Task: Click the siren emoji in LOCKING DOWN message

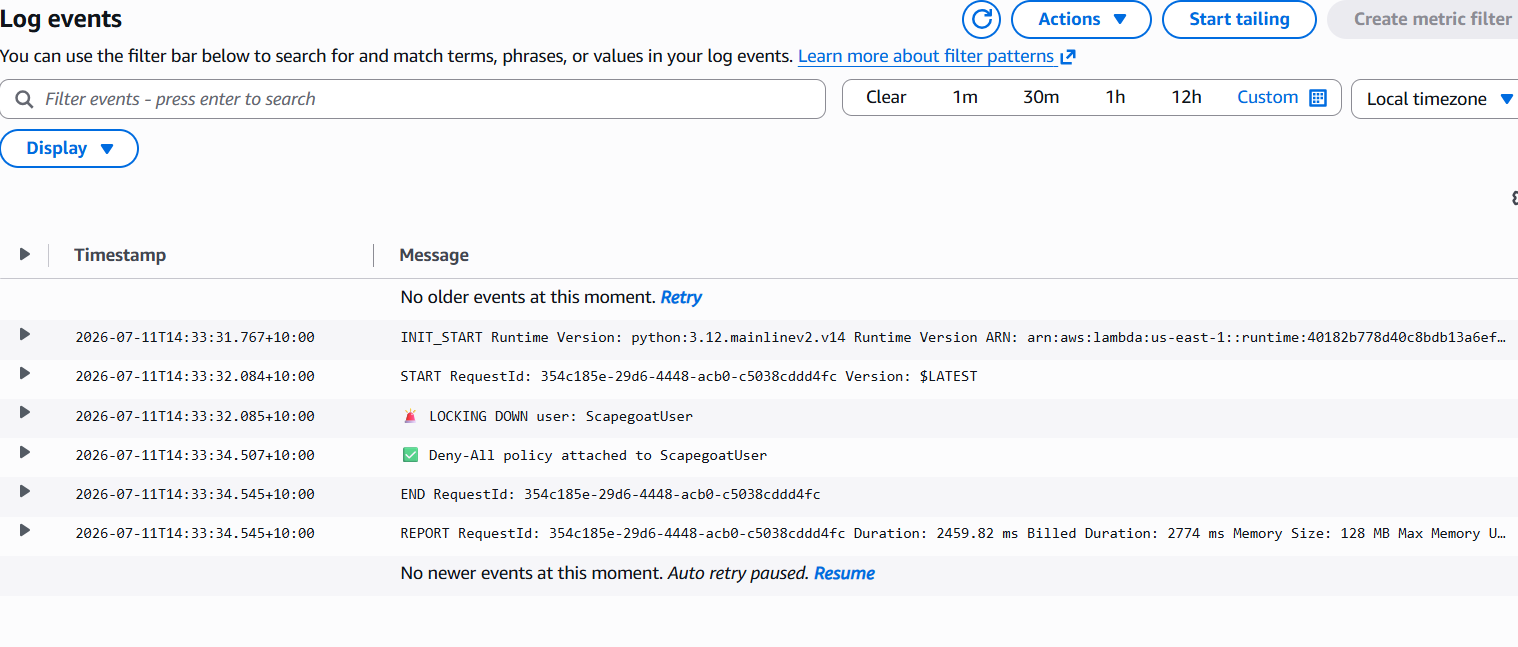Action: tap(410, 416)
